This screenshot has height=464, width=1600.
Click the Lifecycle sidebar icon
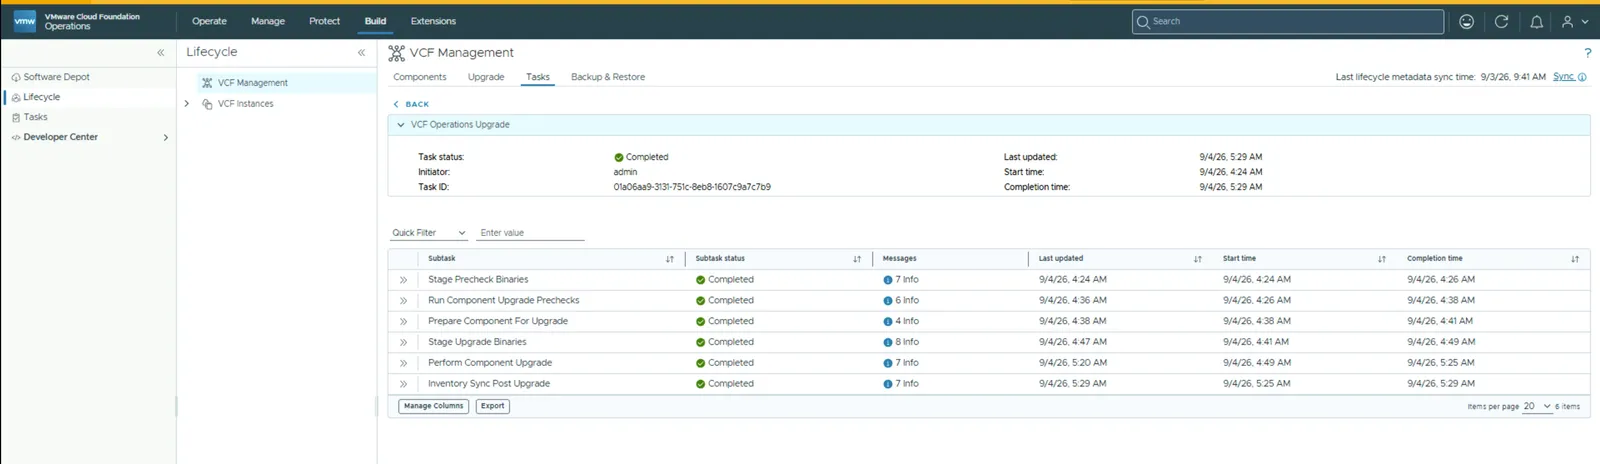click(16, 97)
